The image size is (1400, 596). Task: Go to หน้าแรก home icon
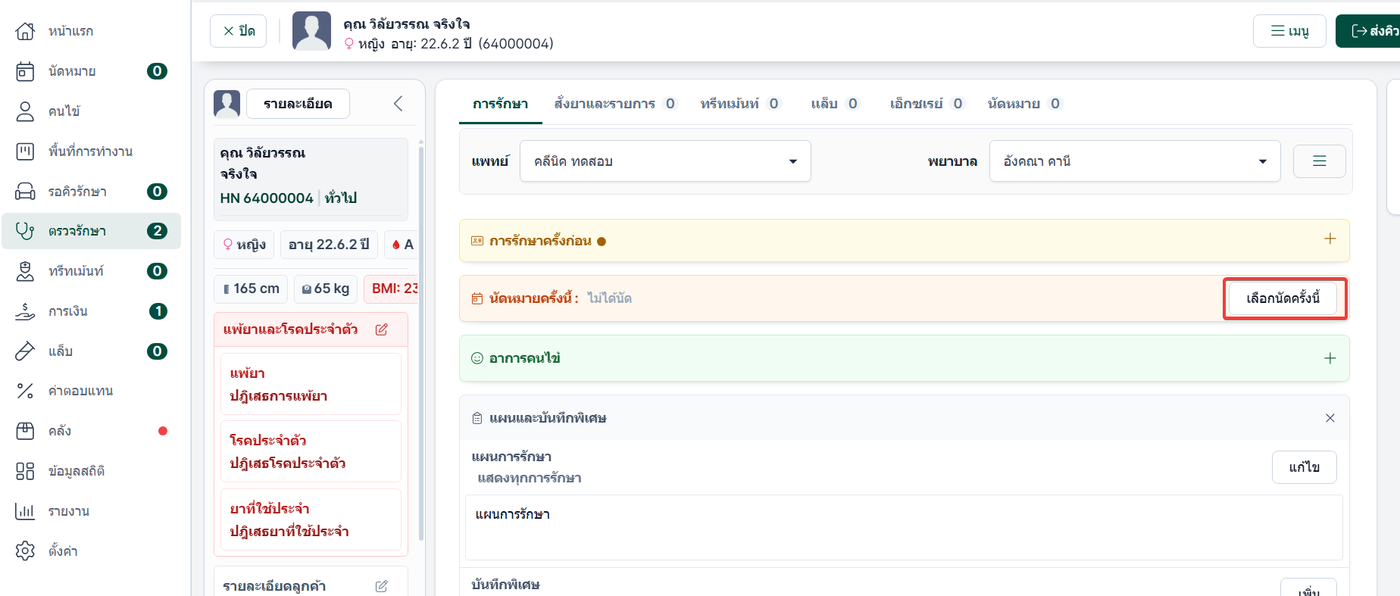[26, 31]
